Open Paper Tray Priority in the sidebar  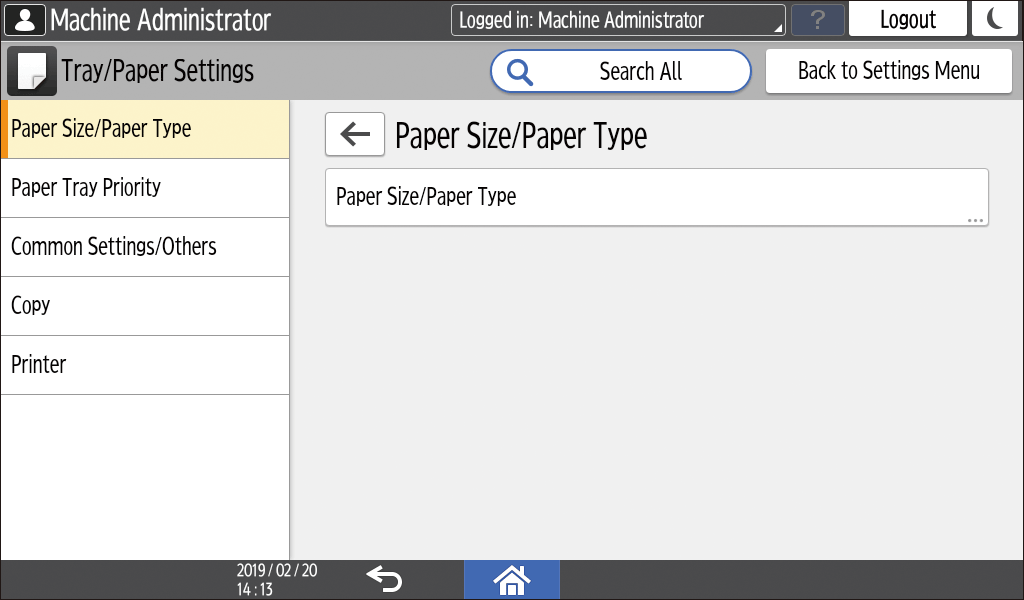(x=145, y=188)
